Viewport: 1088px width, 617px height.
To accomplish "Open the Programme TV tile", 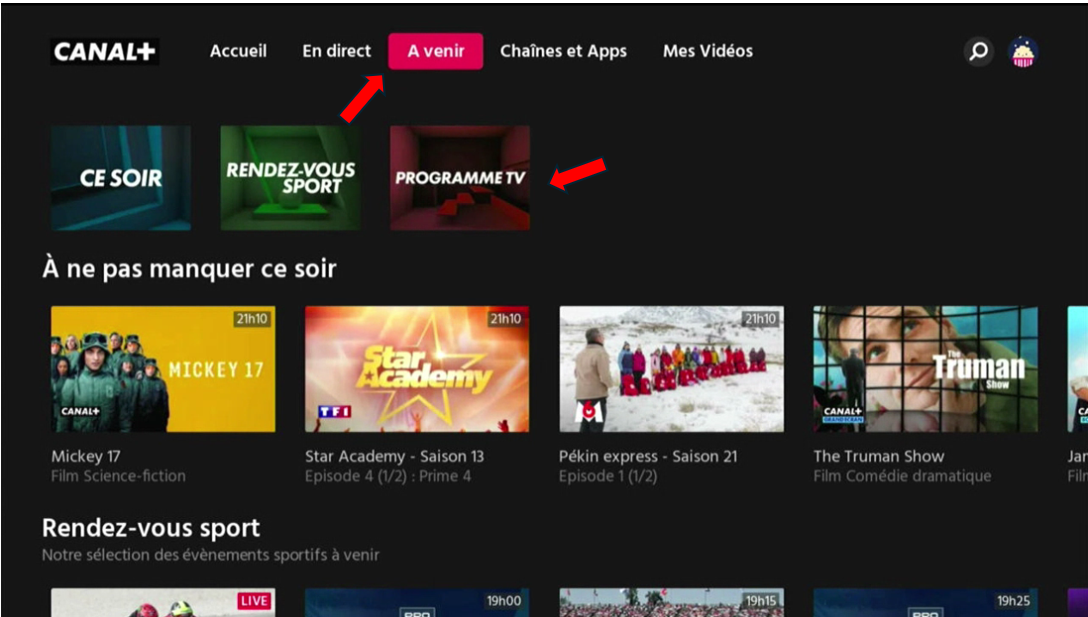I will (x=460, y=178).
